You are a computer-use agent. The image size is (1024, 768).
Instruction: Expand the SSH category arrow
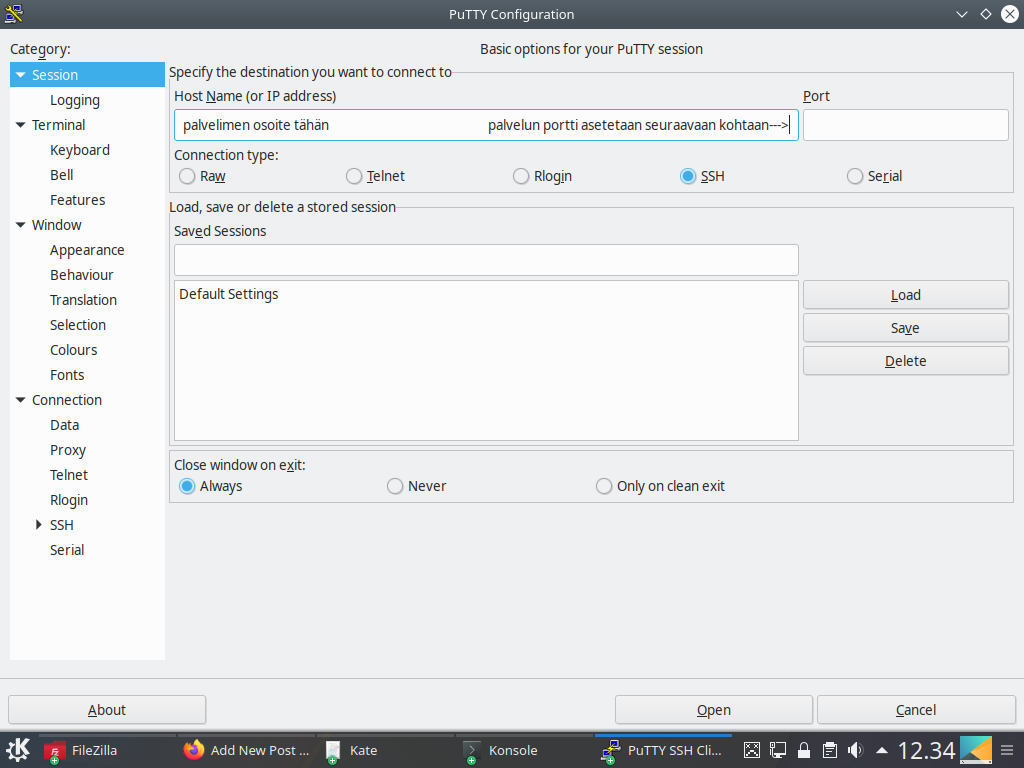coord(39,525)
